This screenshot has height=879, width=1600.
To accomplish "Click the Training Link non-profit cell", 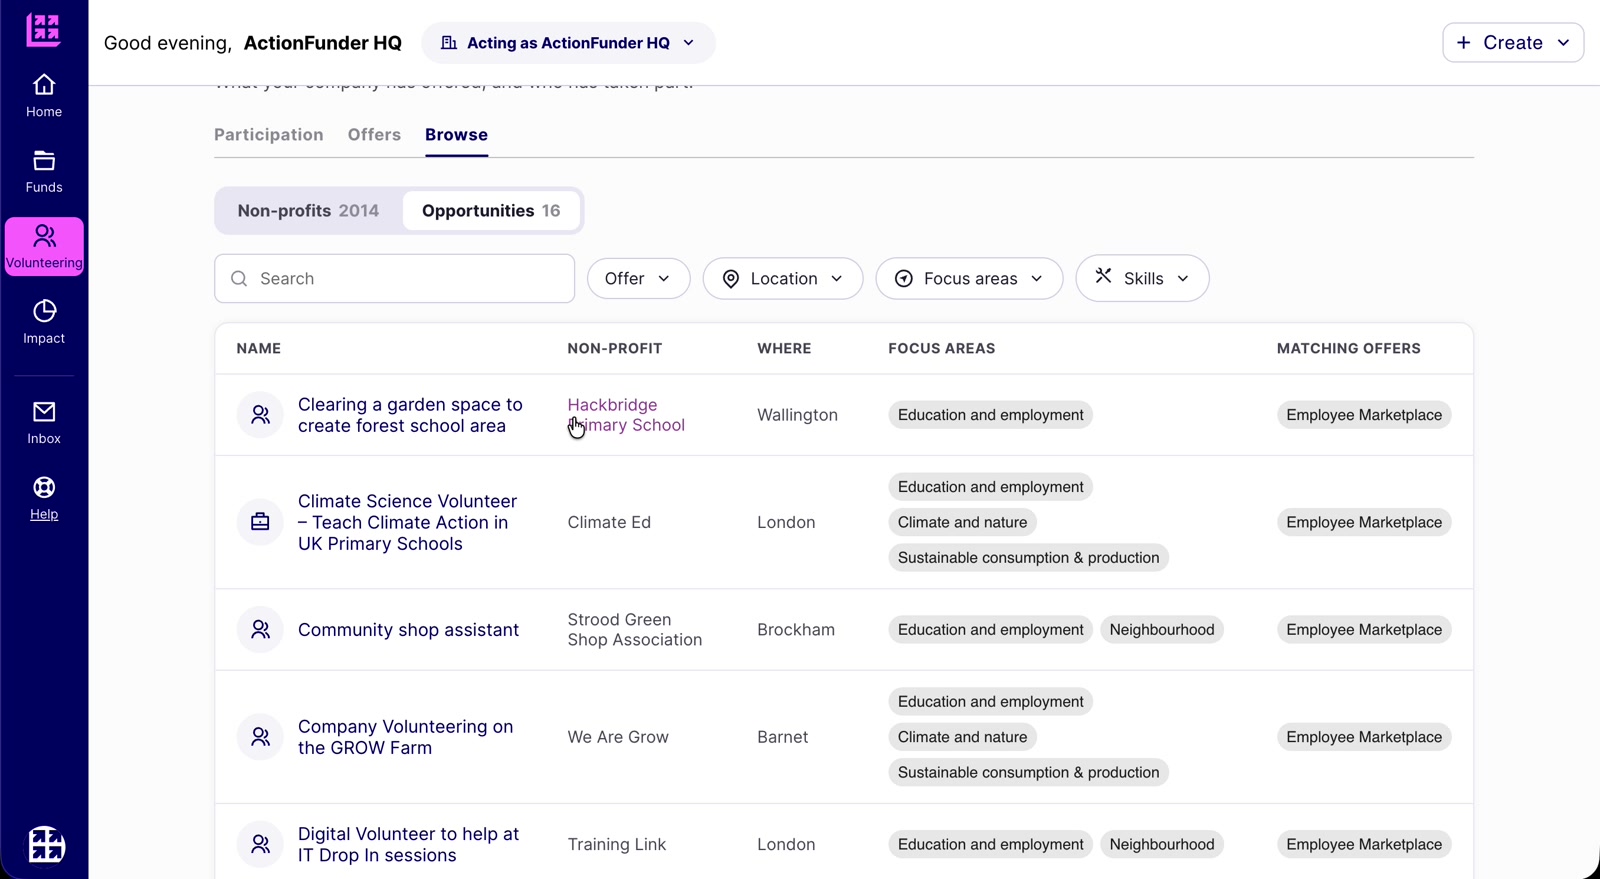I will [617, 844].
